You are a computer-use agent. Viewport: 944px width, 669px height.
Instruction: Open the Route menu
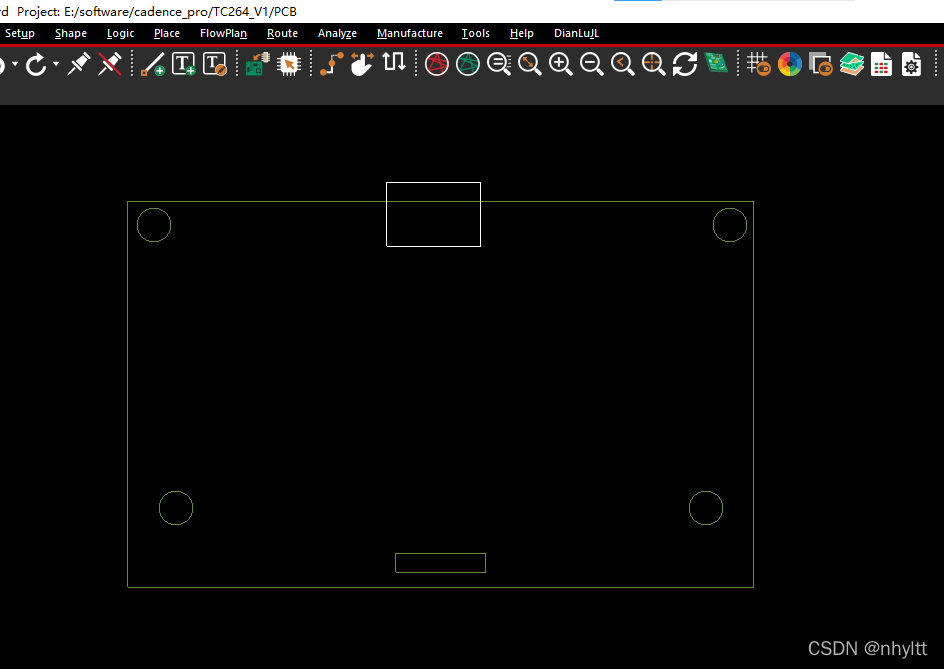[282, 33]
